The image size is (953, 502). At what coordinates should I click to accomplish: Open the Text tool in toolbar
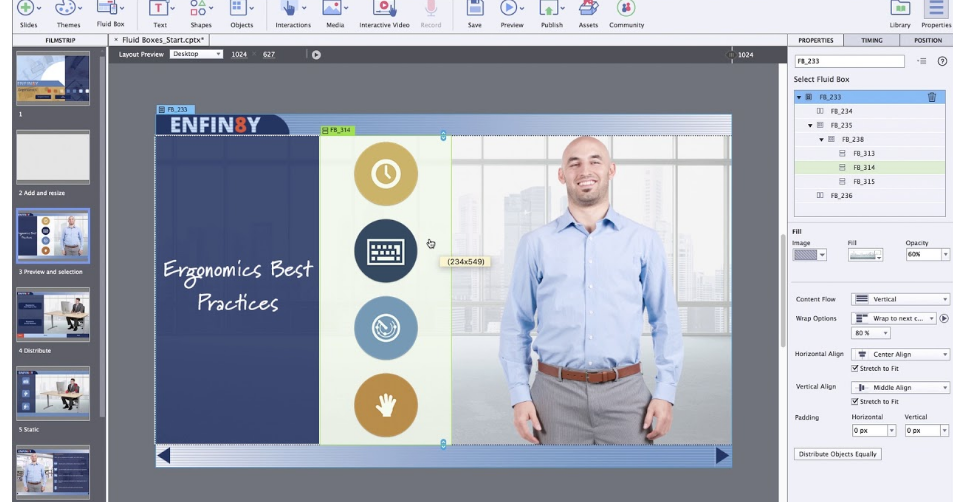[160, 13]
